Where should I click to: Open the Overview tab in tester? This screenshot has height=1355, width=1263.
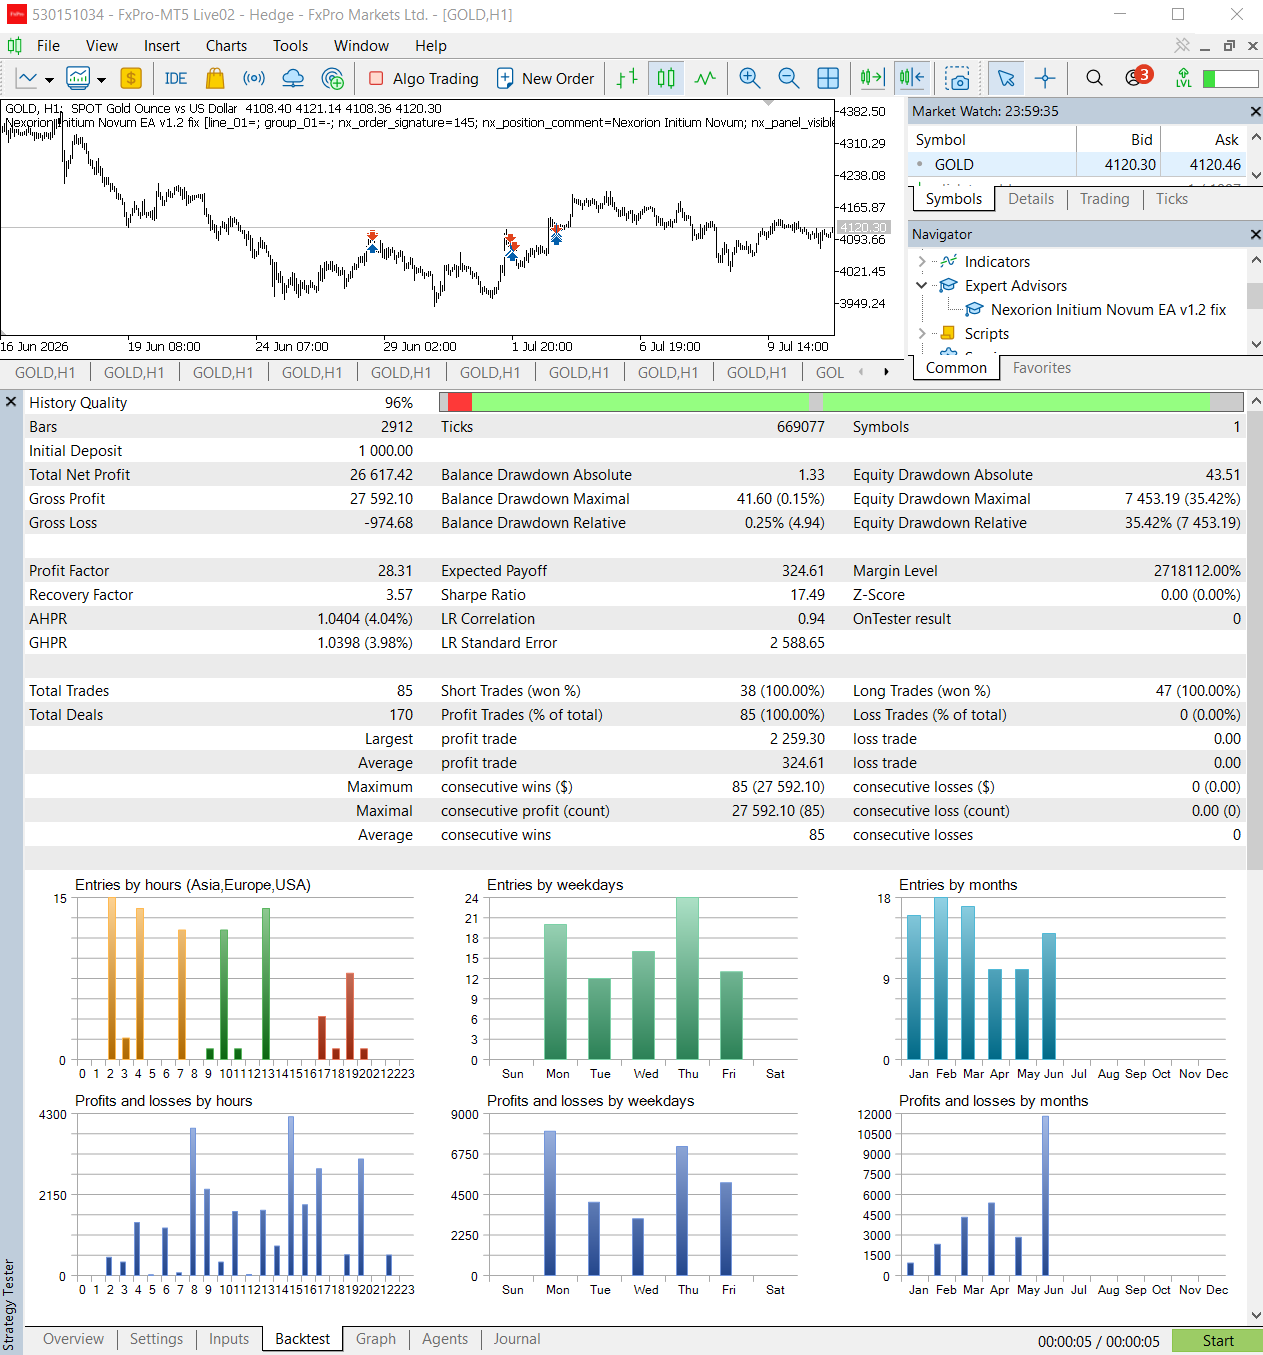[x=73, y=1339]
